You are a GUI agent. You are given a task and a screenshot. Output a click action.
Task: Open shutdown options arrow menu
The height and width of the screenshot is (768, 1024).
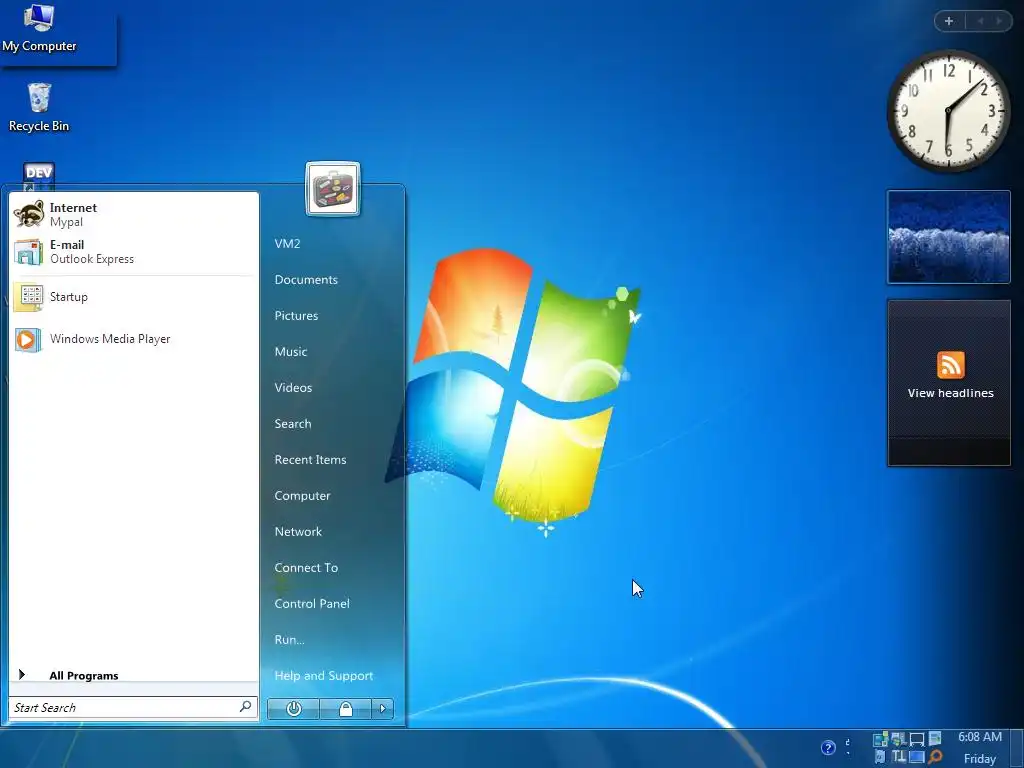tap(383, 709)
